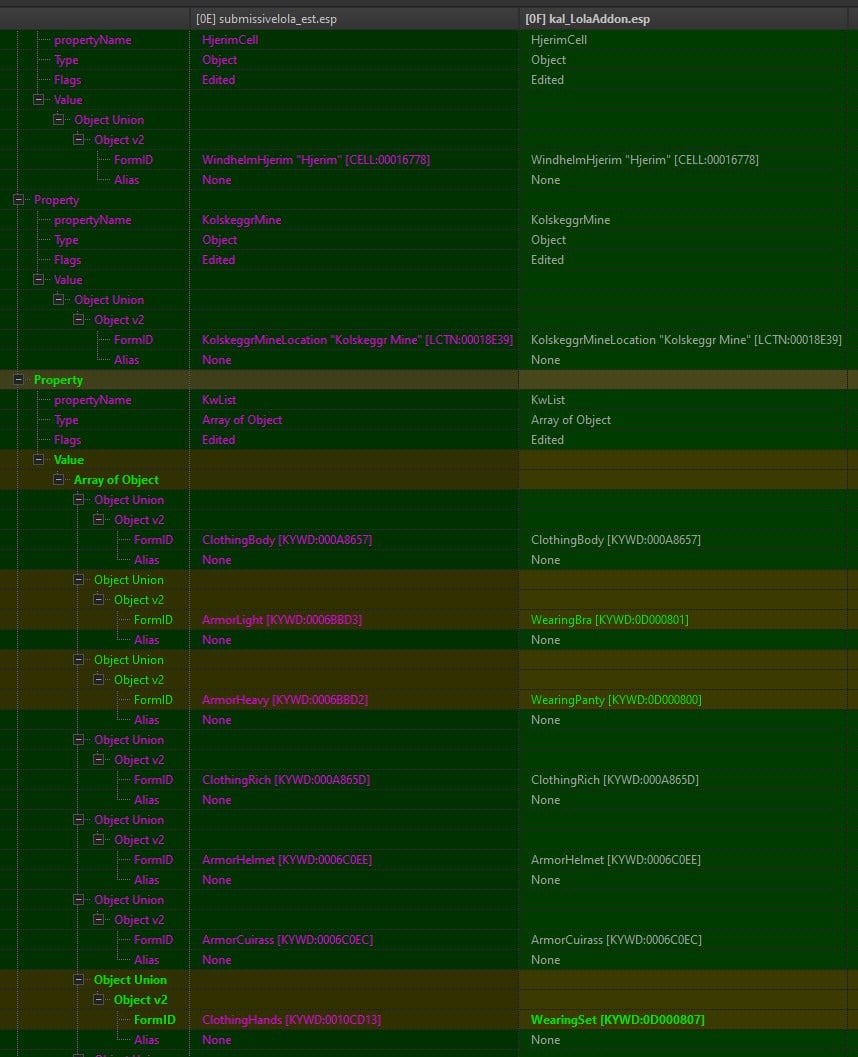This screenshot has width=858, height=1057.
Task: Collapse the Object v2 node containing ClothingRich
Action: tap(98, 760)
